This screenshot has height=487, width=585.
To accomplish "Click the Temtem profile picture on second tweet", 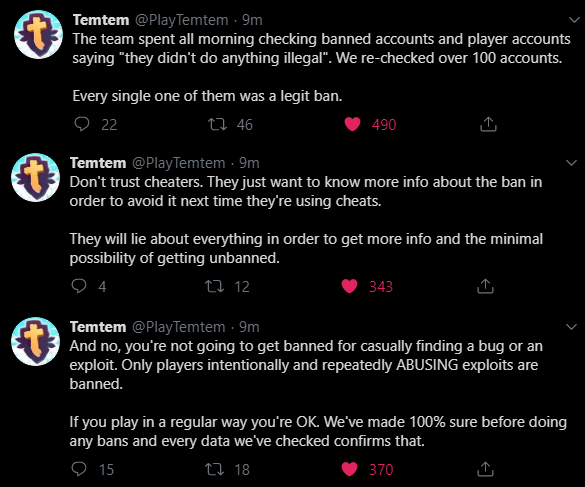I will point(35,177).
